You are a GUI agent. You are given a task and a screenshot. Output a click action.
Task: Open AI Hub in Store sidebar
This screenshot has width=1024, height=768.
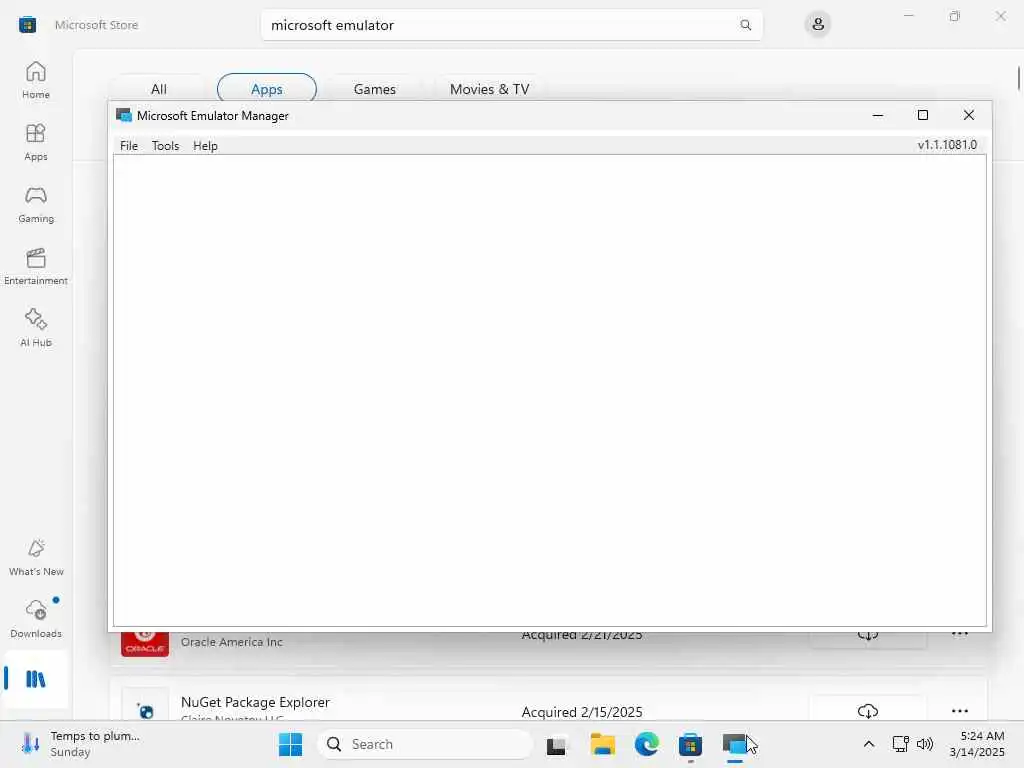click(x=36, y=328)
